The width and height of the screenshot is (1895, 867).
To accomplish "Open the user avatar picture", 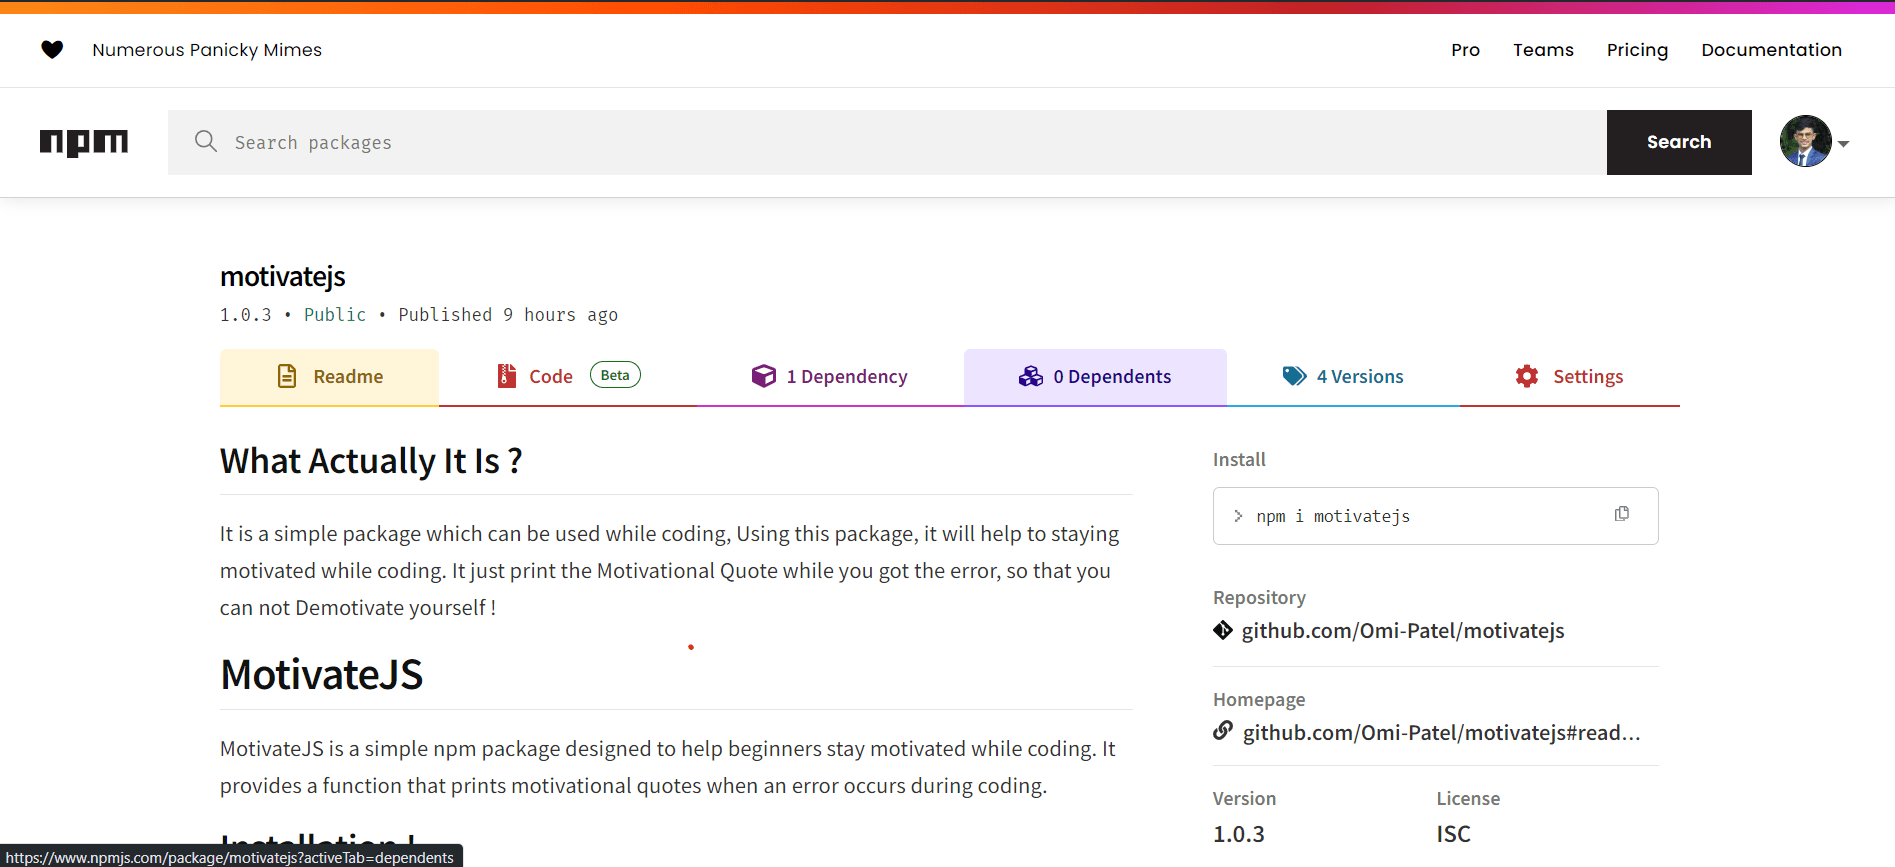I will (1806, 141).
